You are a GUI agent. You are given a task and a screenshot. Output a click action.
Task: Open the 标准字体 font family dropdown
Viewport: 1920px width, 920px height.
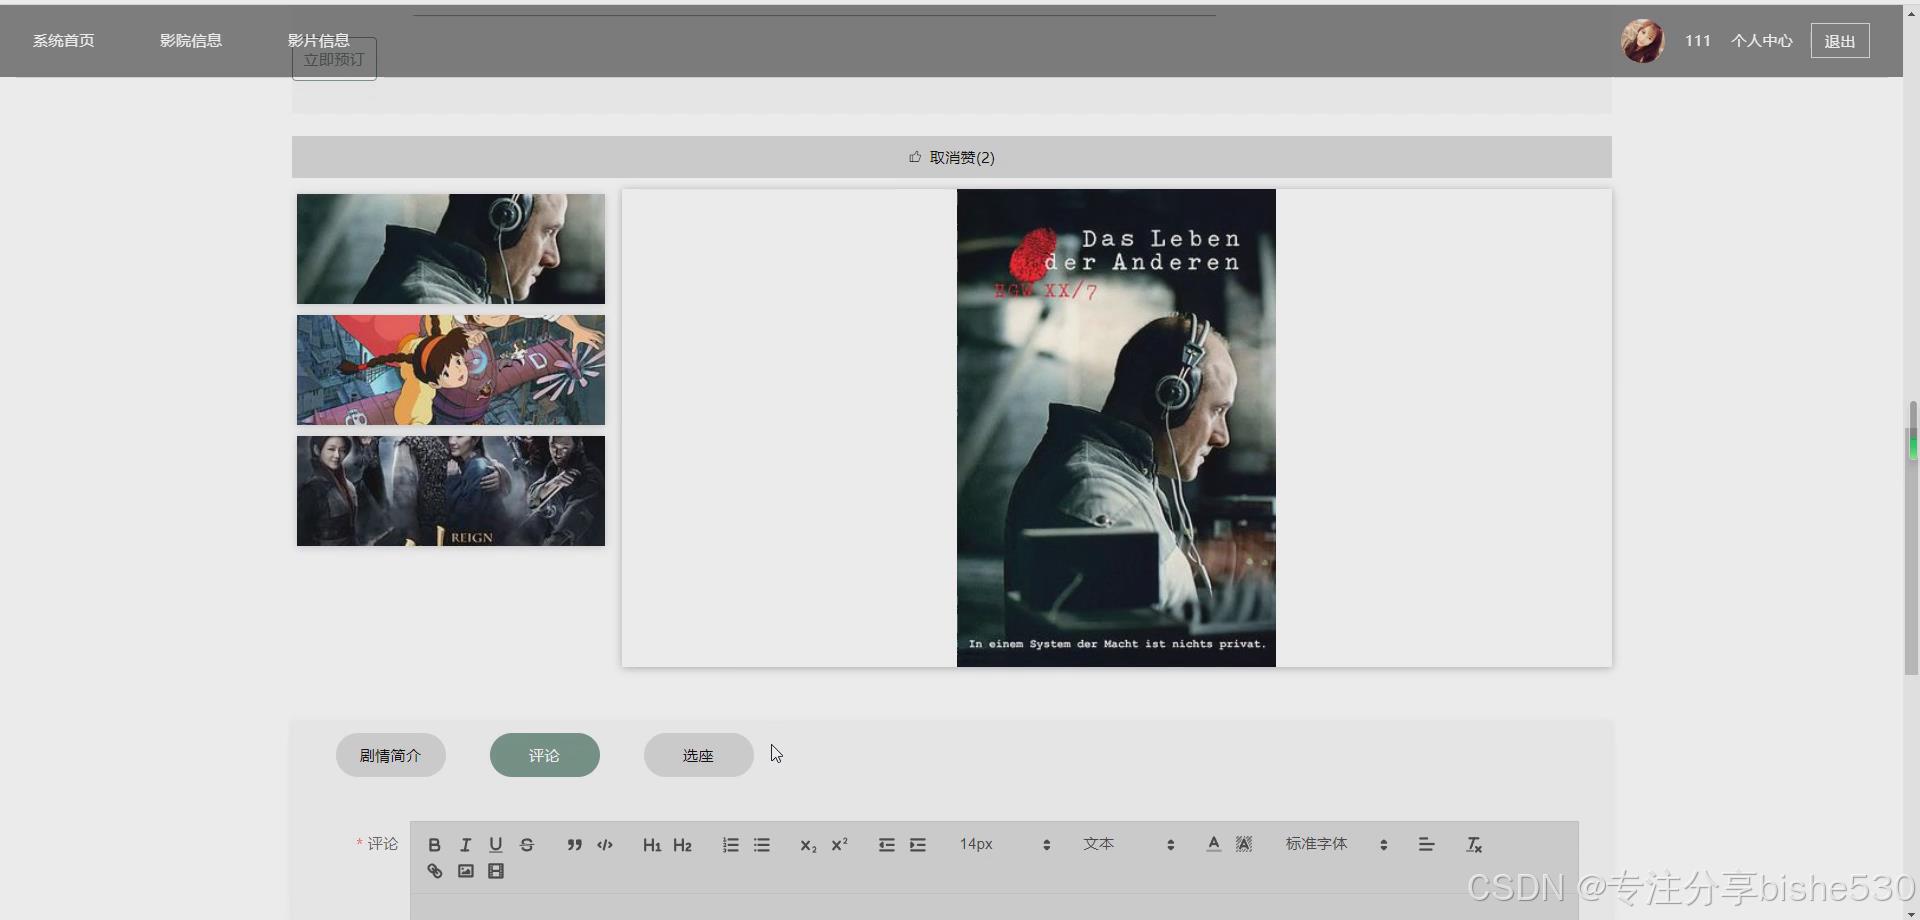click(x=1336, y=845)
